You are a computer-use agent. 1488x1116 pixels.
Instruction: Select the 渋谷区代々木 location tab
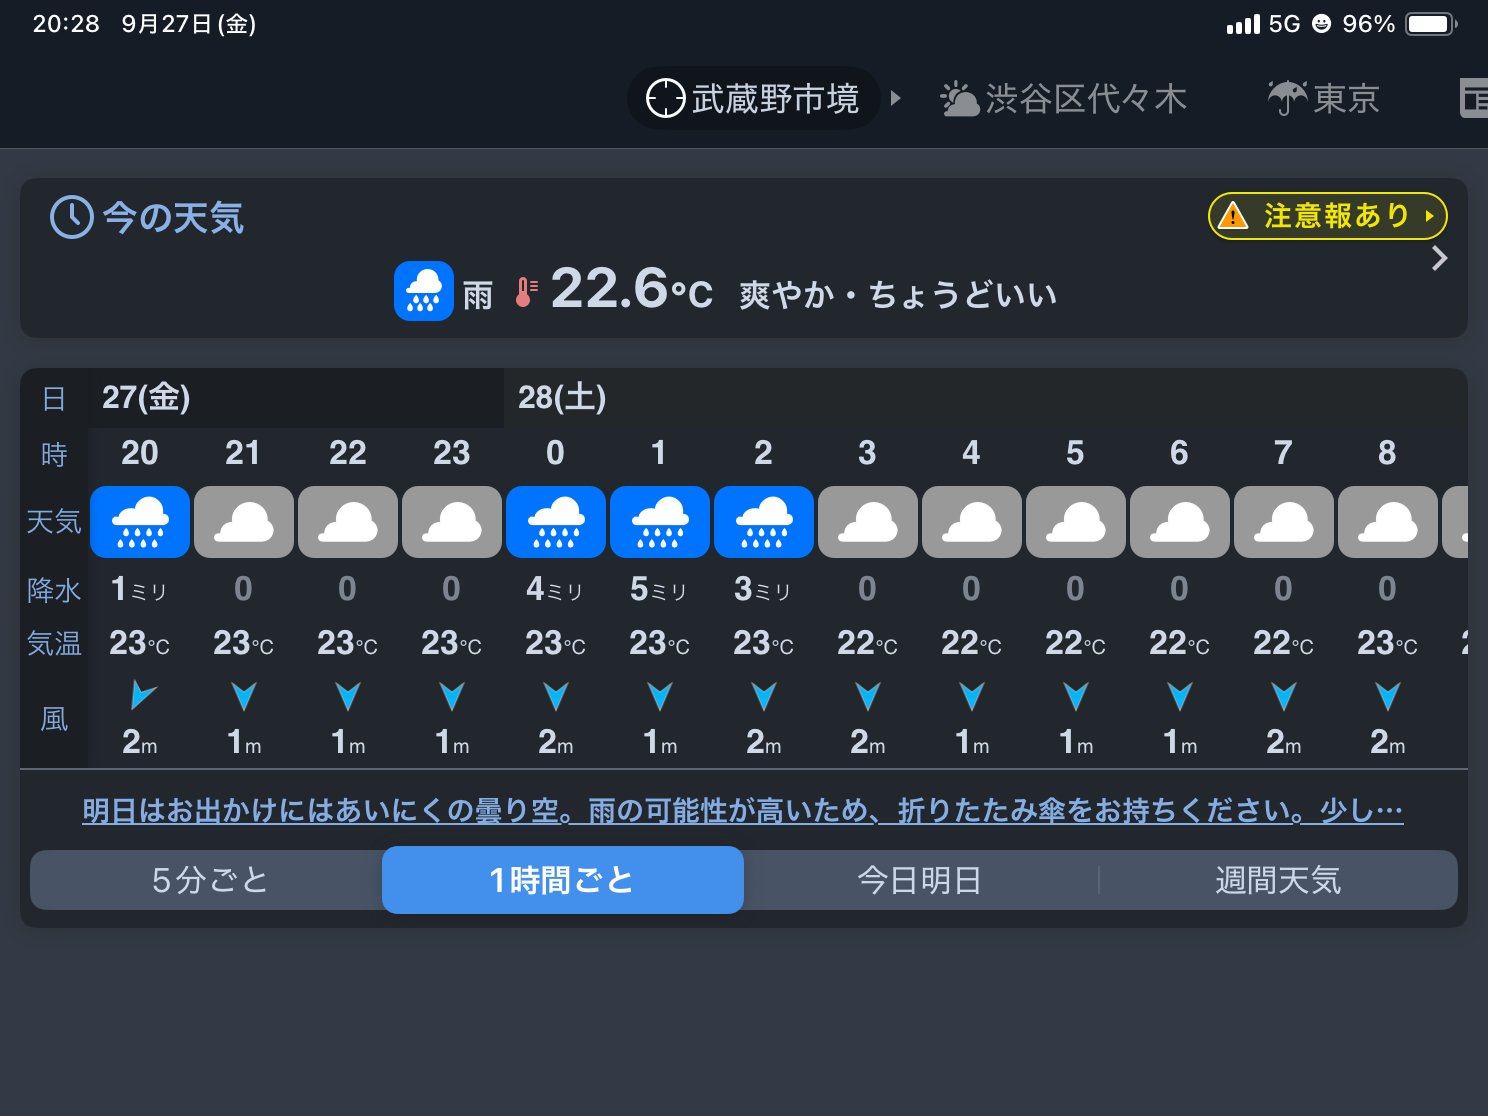(1063, 98)
